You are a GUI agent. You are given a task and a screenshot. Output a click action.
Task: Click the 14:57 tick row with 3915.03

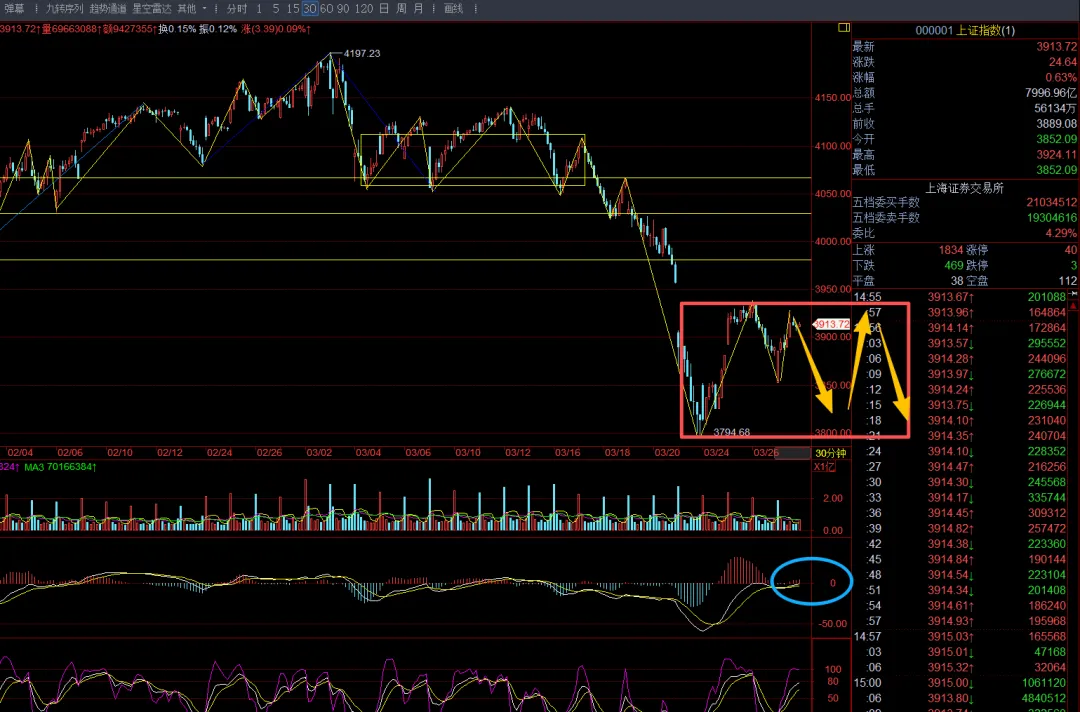(960, 636)
